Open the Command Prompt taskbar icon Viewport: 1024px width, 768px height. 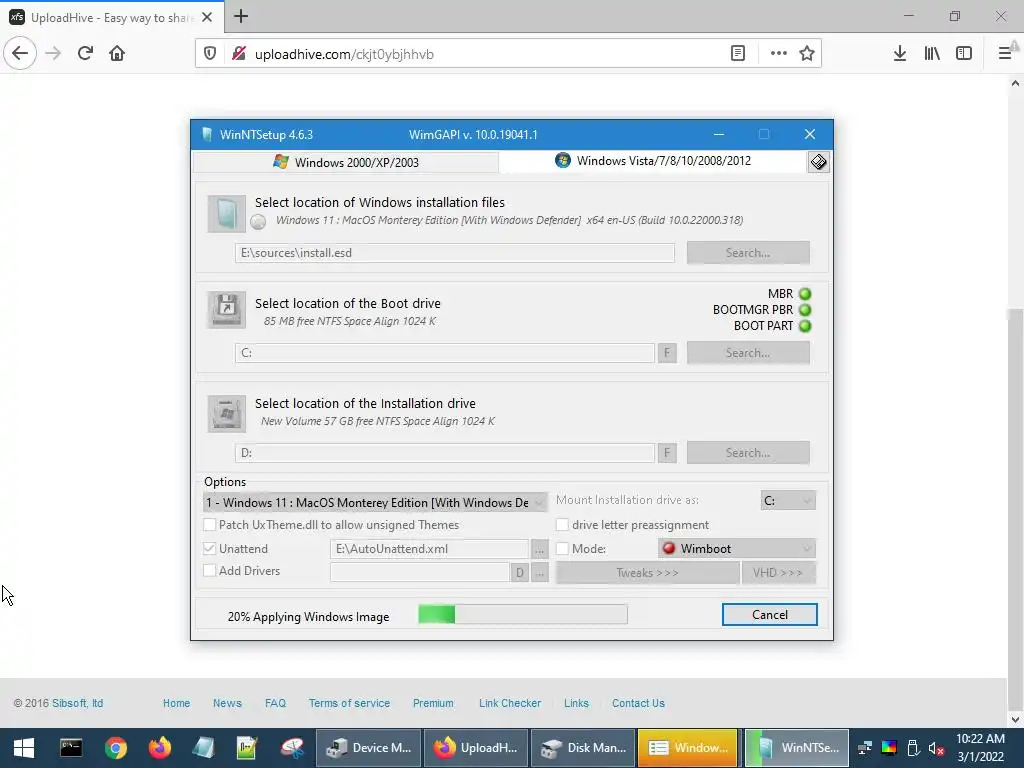tap(71, 748)
